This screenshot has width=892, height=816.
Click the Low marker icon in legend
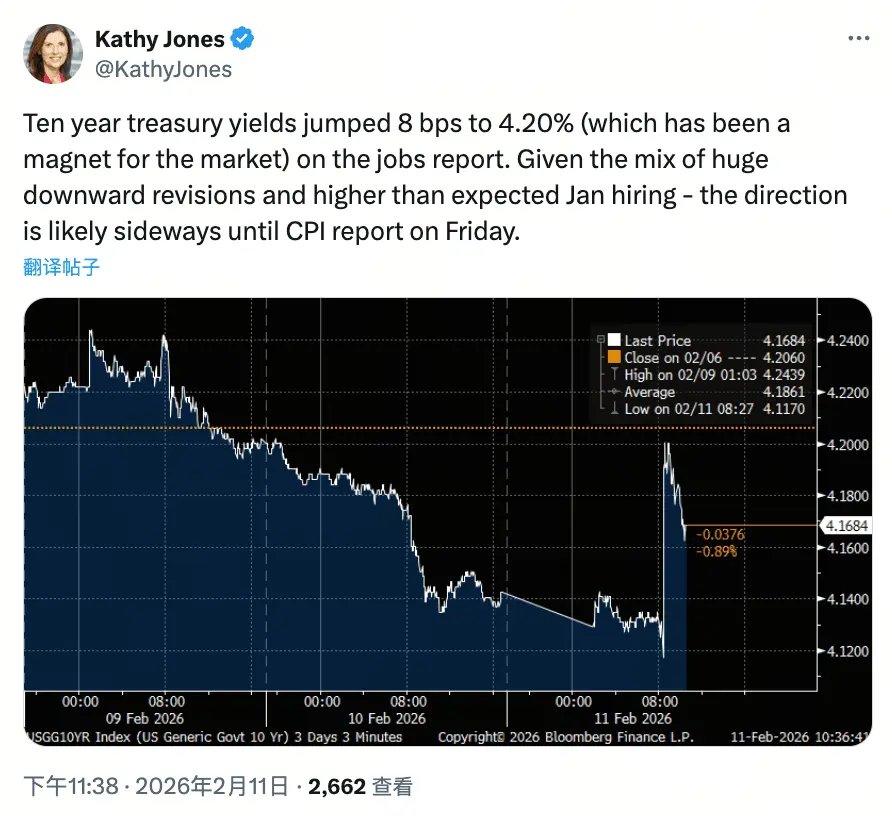pos(612,409)
